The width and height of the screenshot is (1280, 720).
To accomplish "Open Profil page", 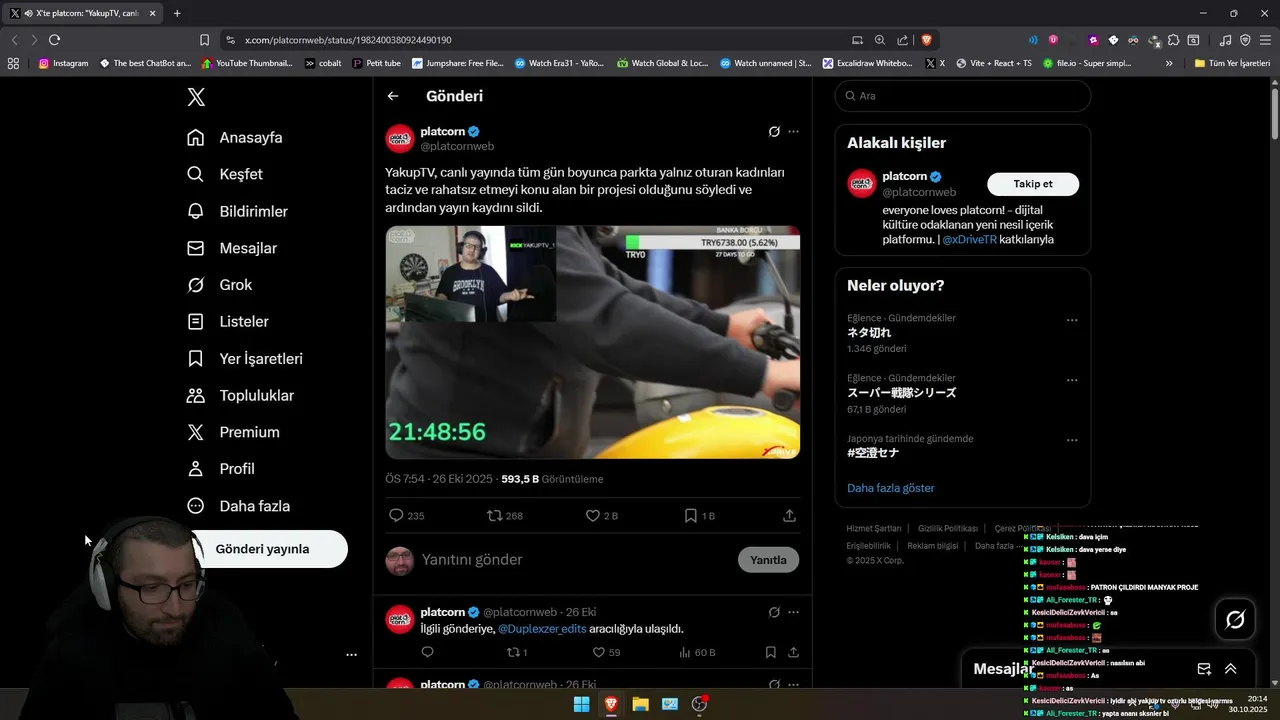I will [221, 469].
